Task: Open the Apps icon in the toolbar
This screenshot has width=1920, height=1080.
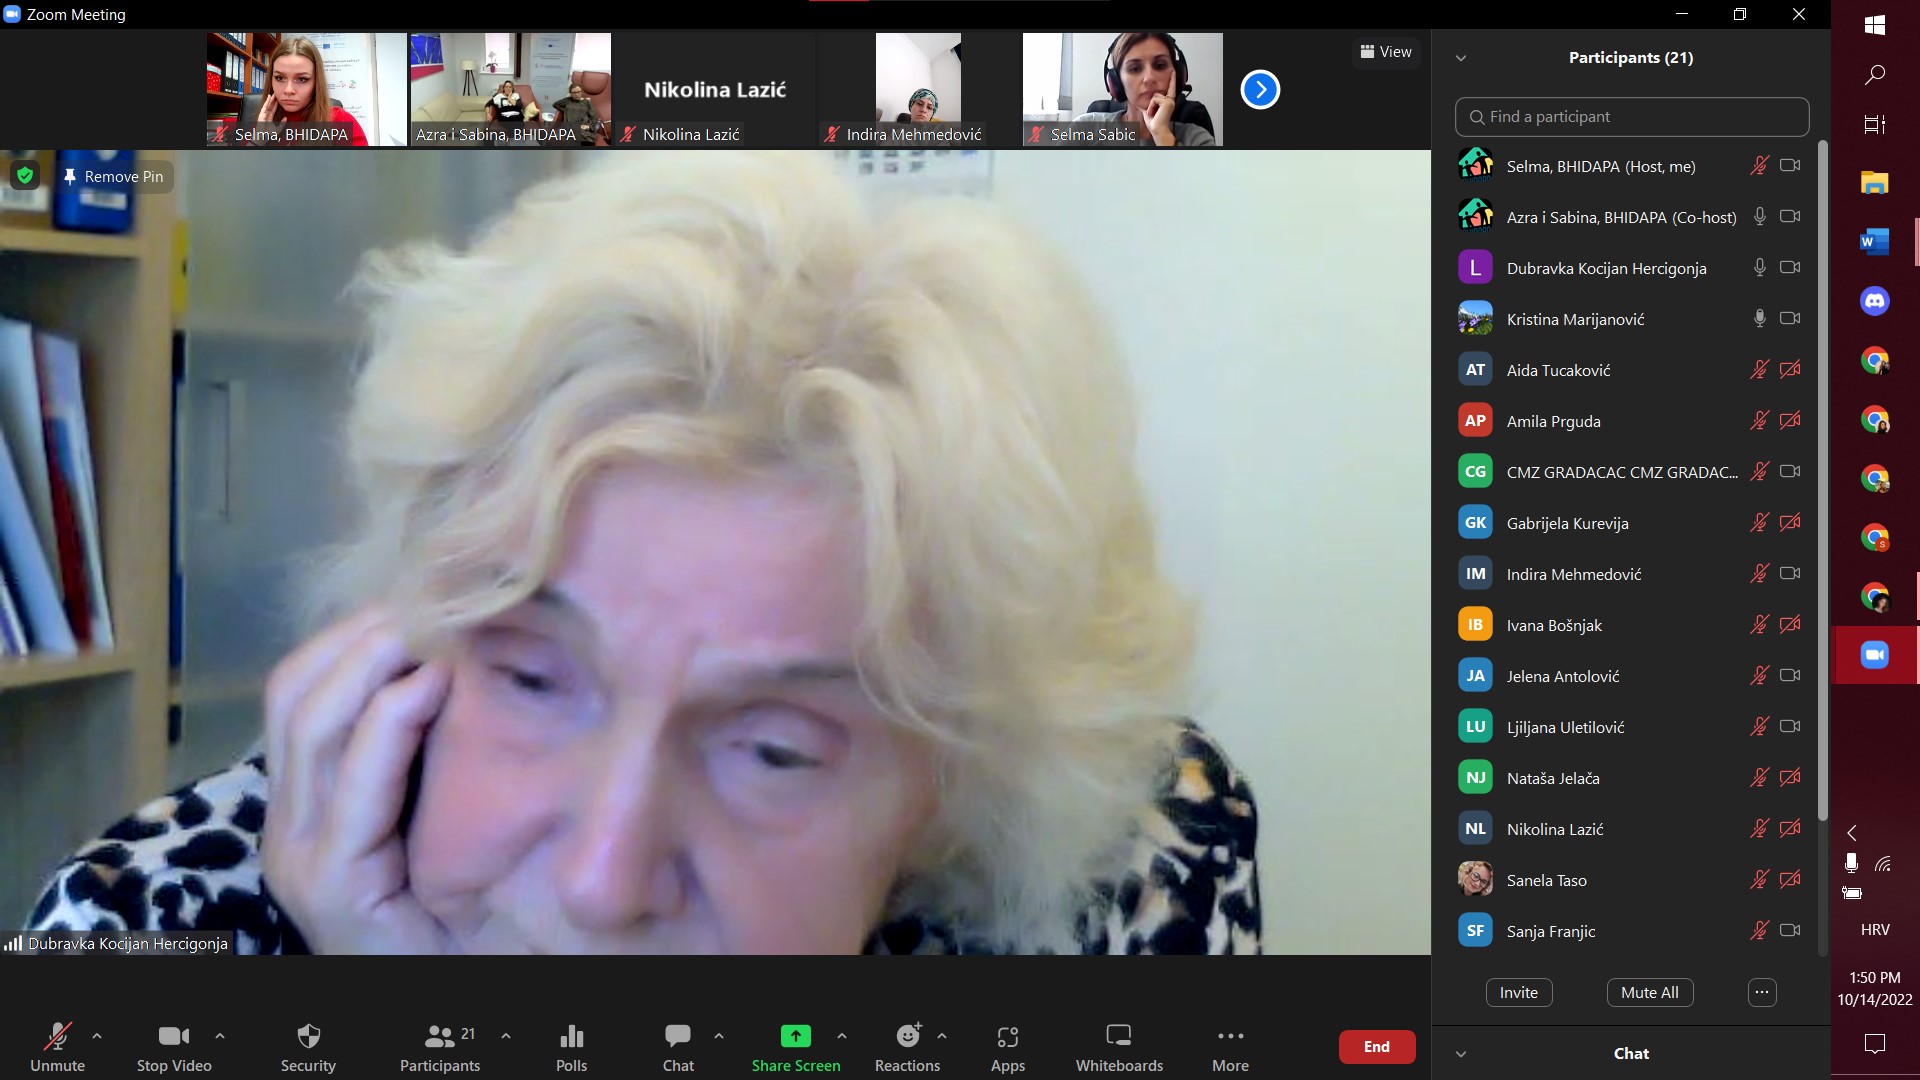Action: (1007, 1036)
